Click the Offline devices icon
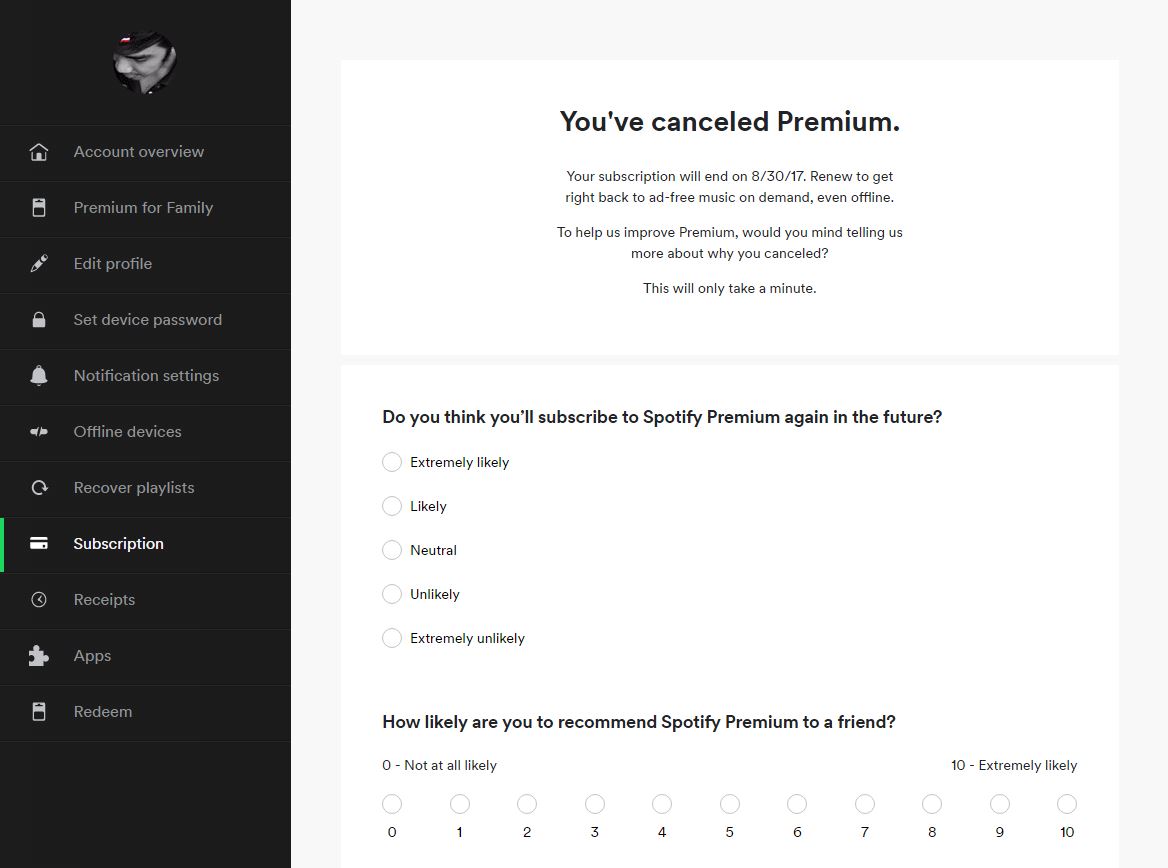Screen dimensions: 1168x868 click(38, 432)
